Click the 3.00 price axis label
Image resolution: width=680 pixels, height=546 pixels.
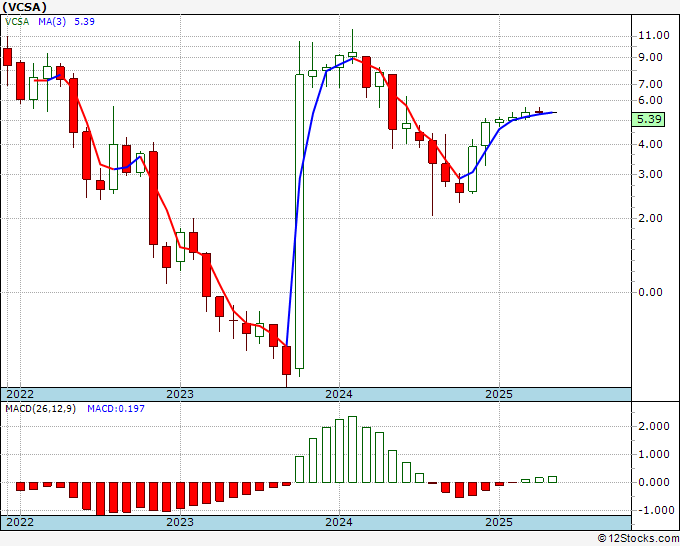651,174
